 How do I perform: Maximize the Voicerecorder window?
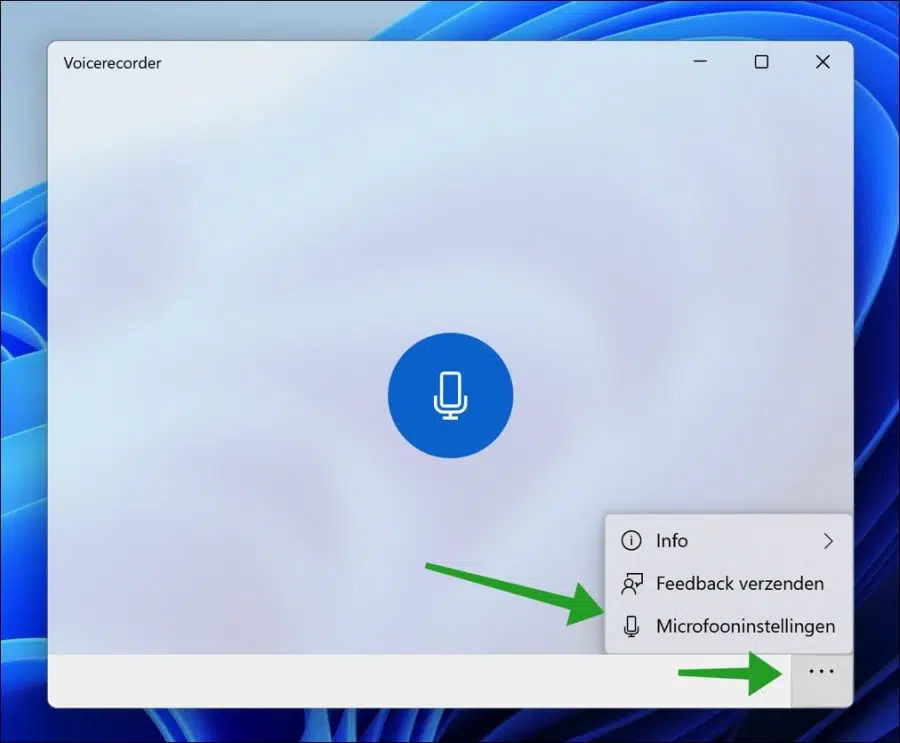(x=761, y=61)
